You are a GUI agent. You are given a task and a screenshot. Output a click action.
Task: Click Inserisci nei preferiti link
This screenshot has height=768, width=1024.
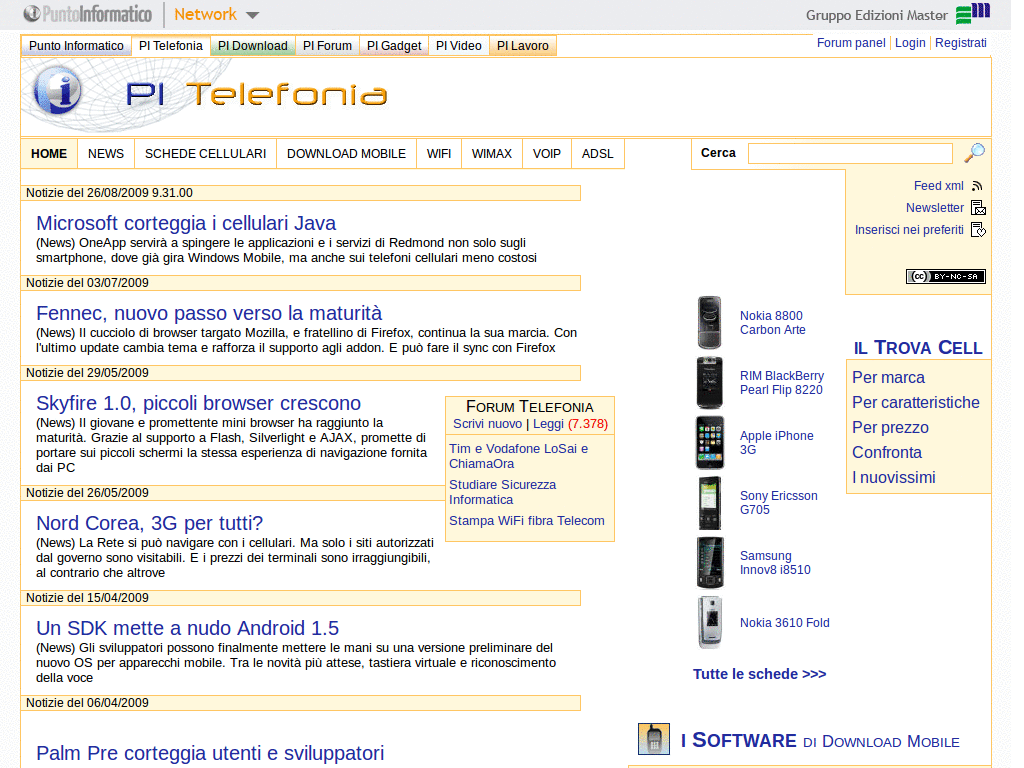pyautogui.click(x=909, y=230)
